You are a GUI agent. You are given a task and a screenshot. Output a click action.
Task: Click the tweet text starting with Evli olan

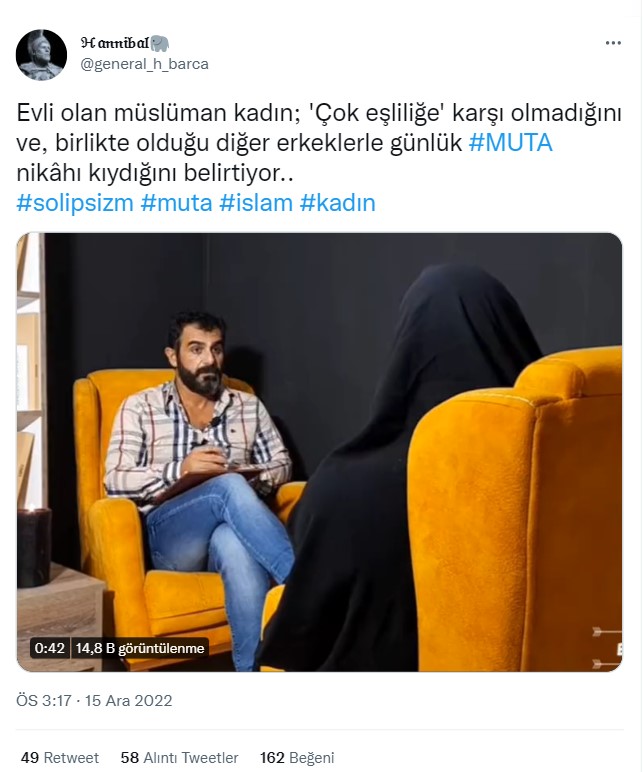319,143
